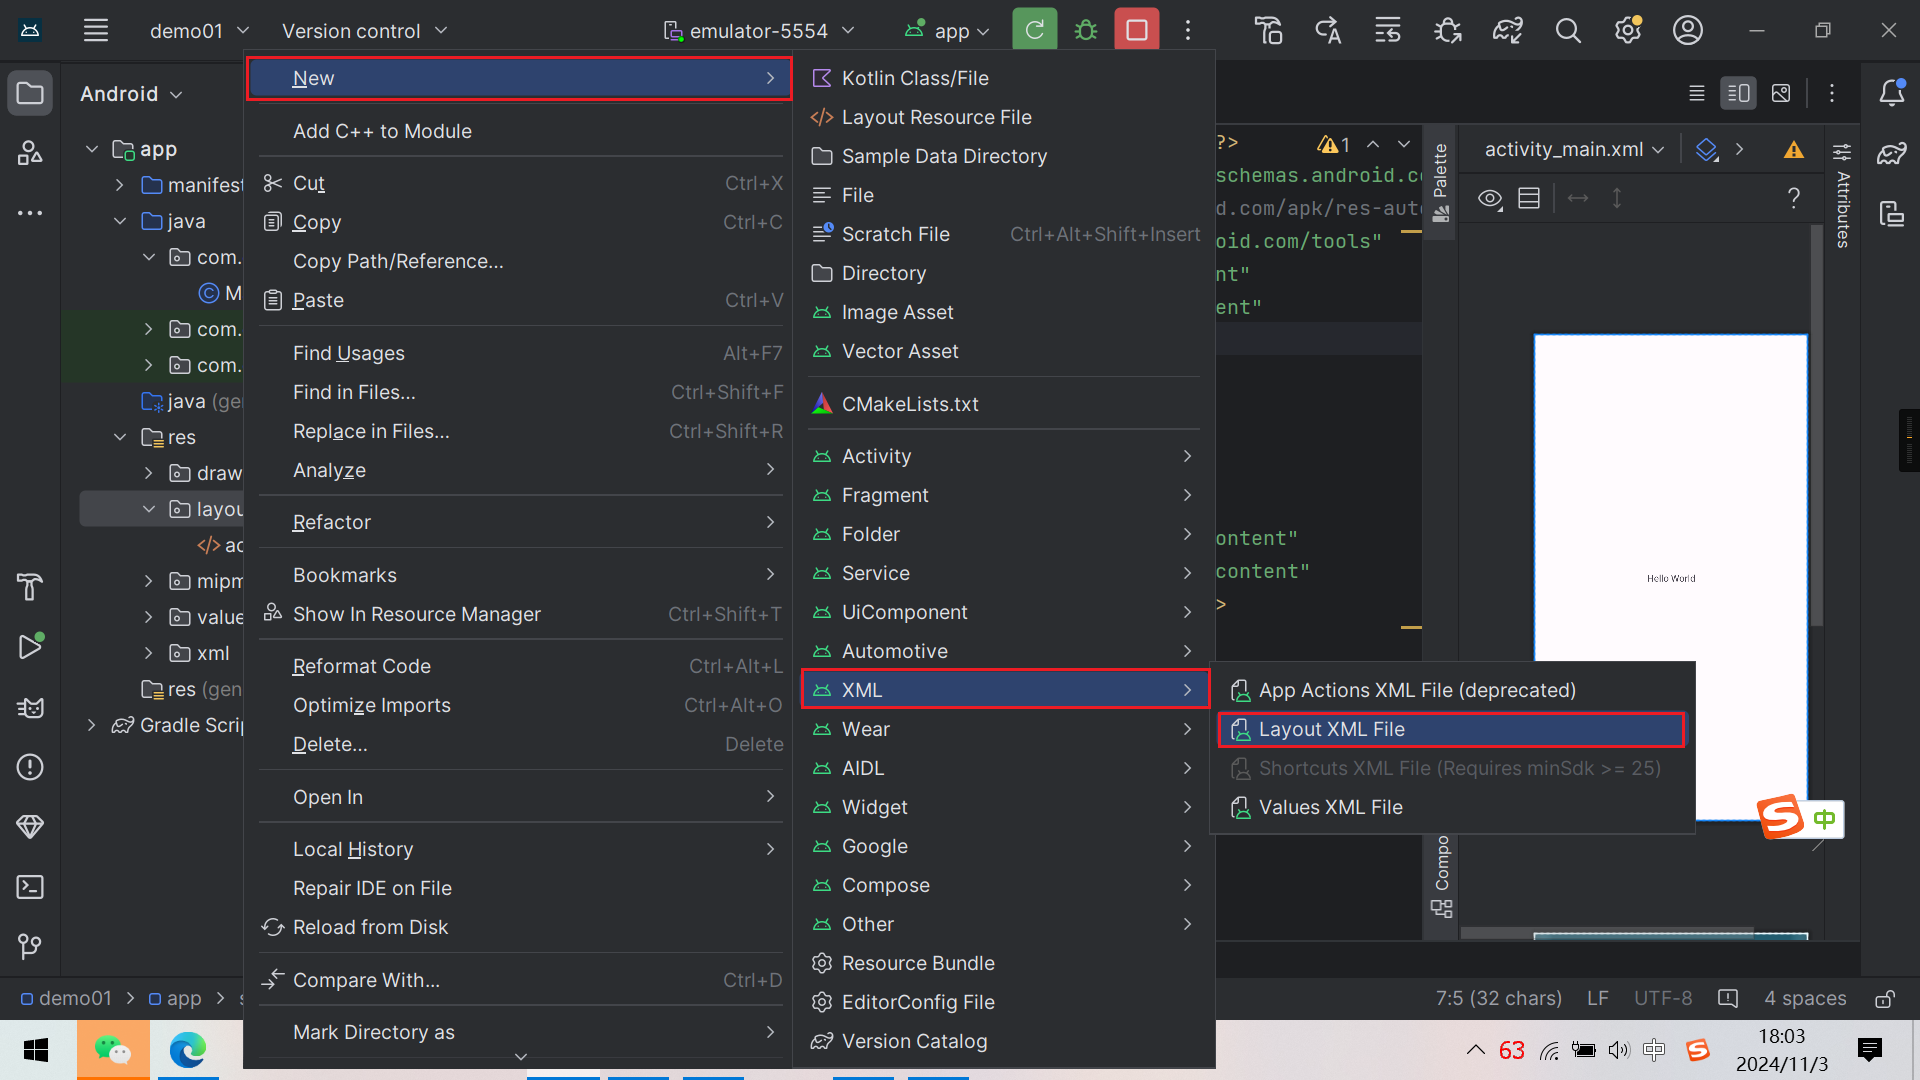Screen dimensions: 1920x1080
Task: Open the Logcat tool window icon
Action: (30, 707)
